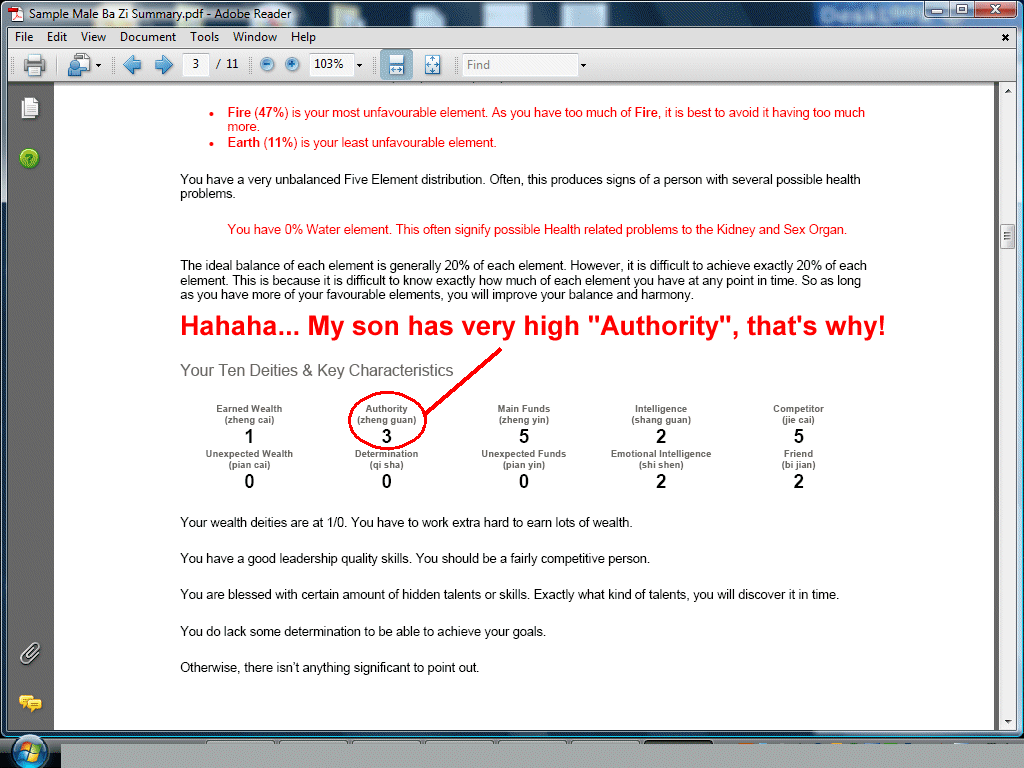
Task: Expand the Find options dropdown arrow
Action: [583, 66]
